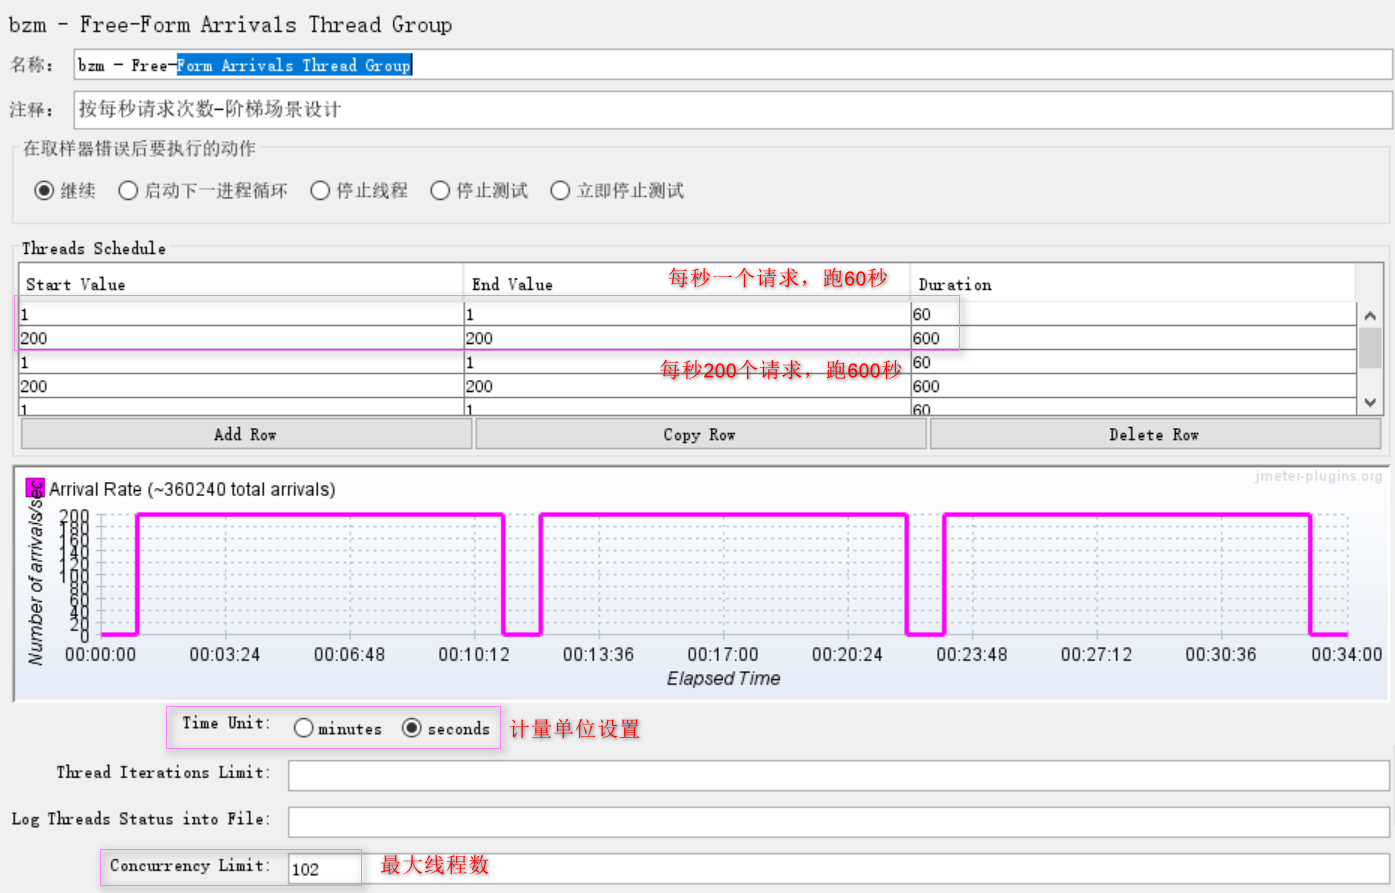The height and width of the screenshot is (893, 1395).
Task: Select Duration 600 in second schedule row
Action: 1134,338
